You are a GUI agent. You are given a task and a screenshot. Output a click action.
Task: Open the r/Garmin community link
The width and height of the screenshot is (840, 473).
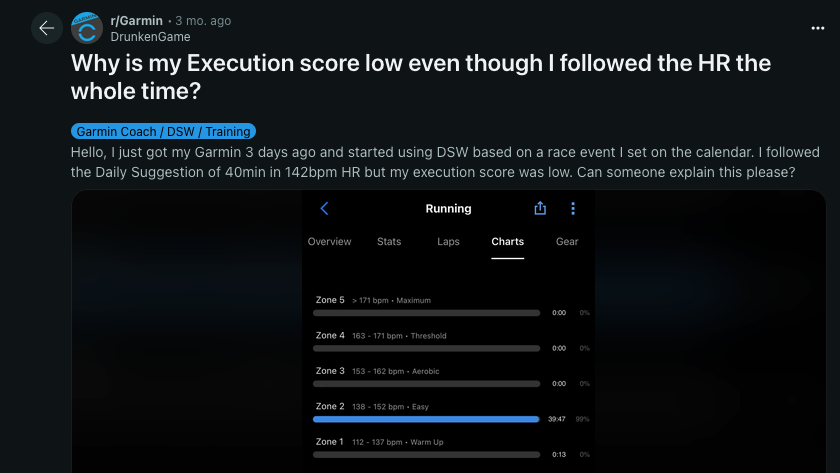click(136, 21)
